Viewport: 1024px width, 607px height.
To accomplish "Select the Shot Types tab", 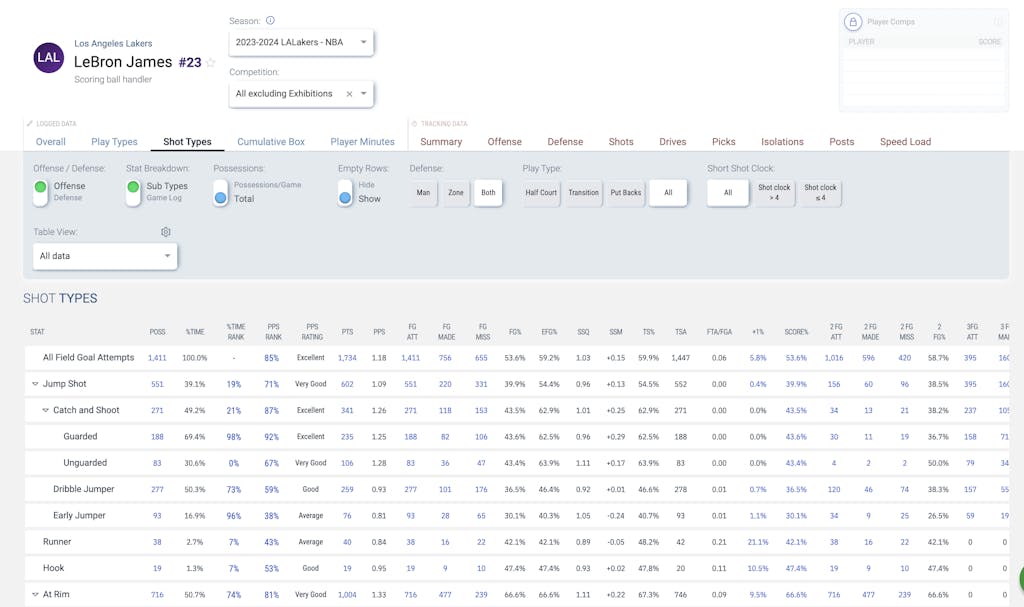I will click(187, 142).
